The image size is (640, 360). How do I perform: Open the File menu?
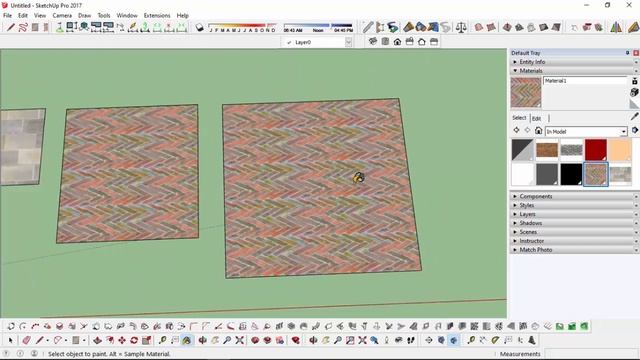pyautogui.click(x=7, y=16)
